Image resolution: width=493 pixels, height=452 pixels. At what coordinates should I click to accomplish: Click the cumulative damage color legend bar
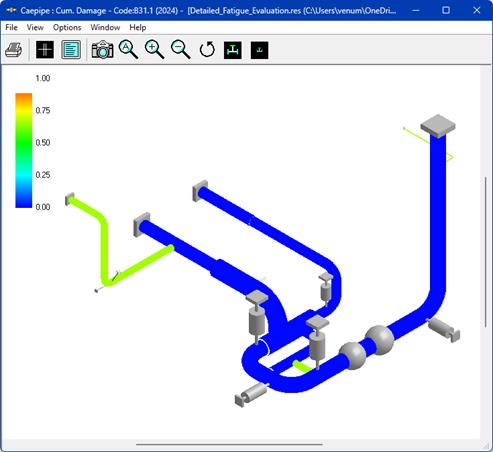point(24,150)
